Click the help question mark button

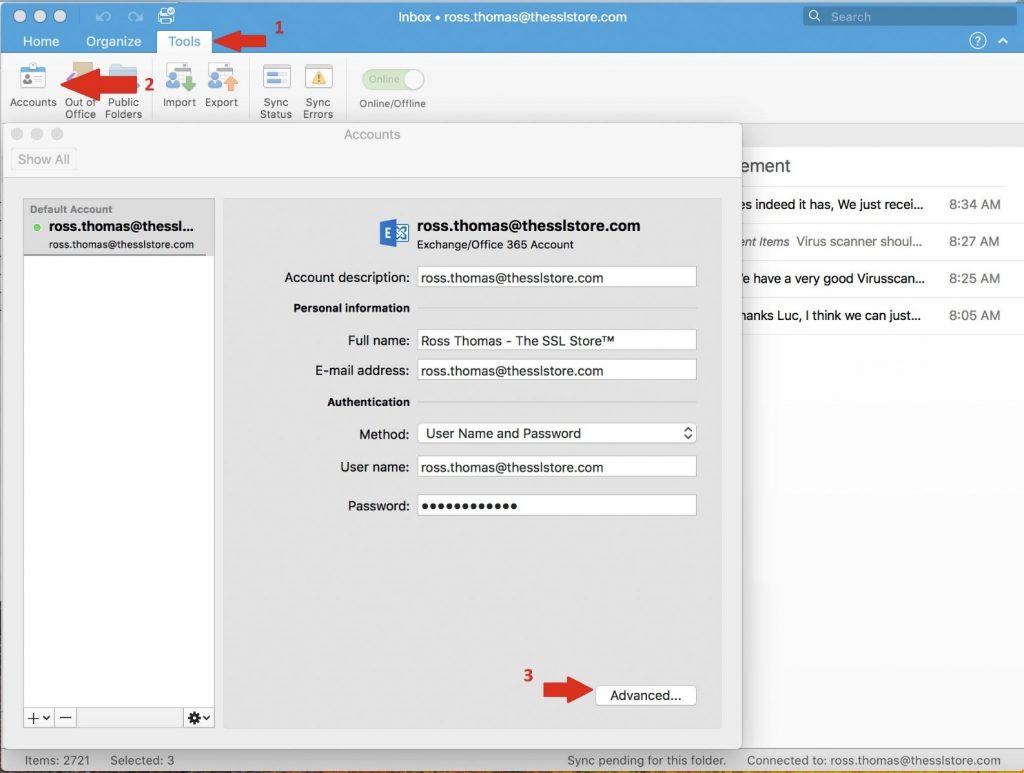click(978, 42)
